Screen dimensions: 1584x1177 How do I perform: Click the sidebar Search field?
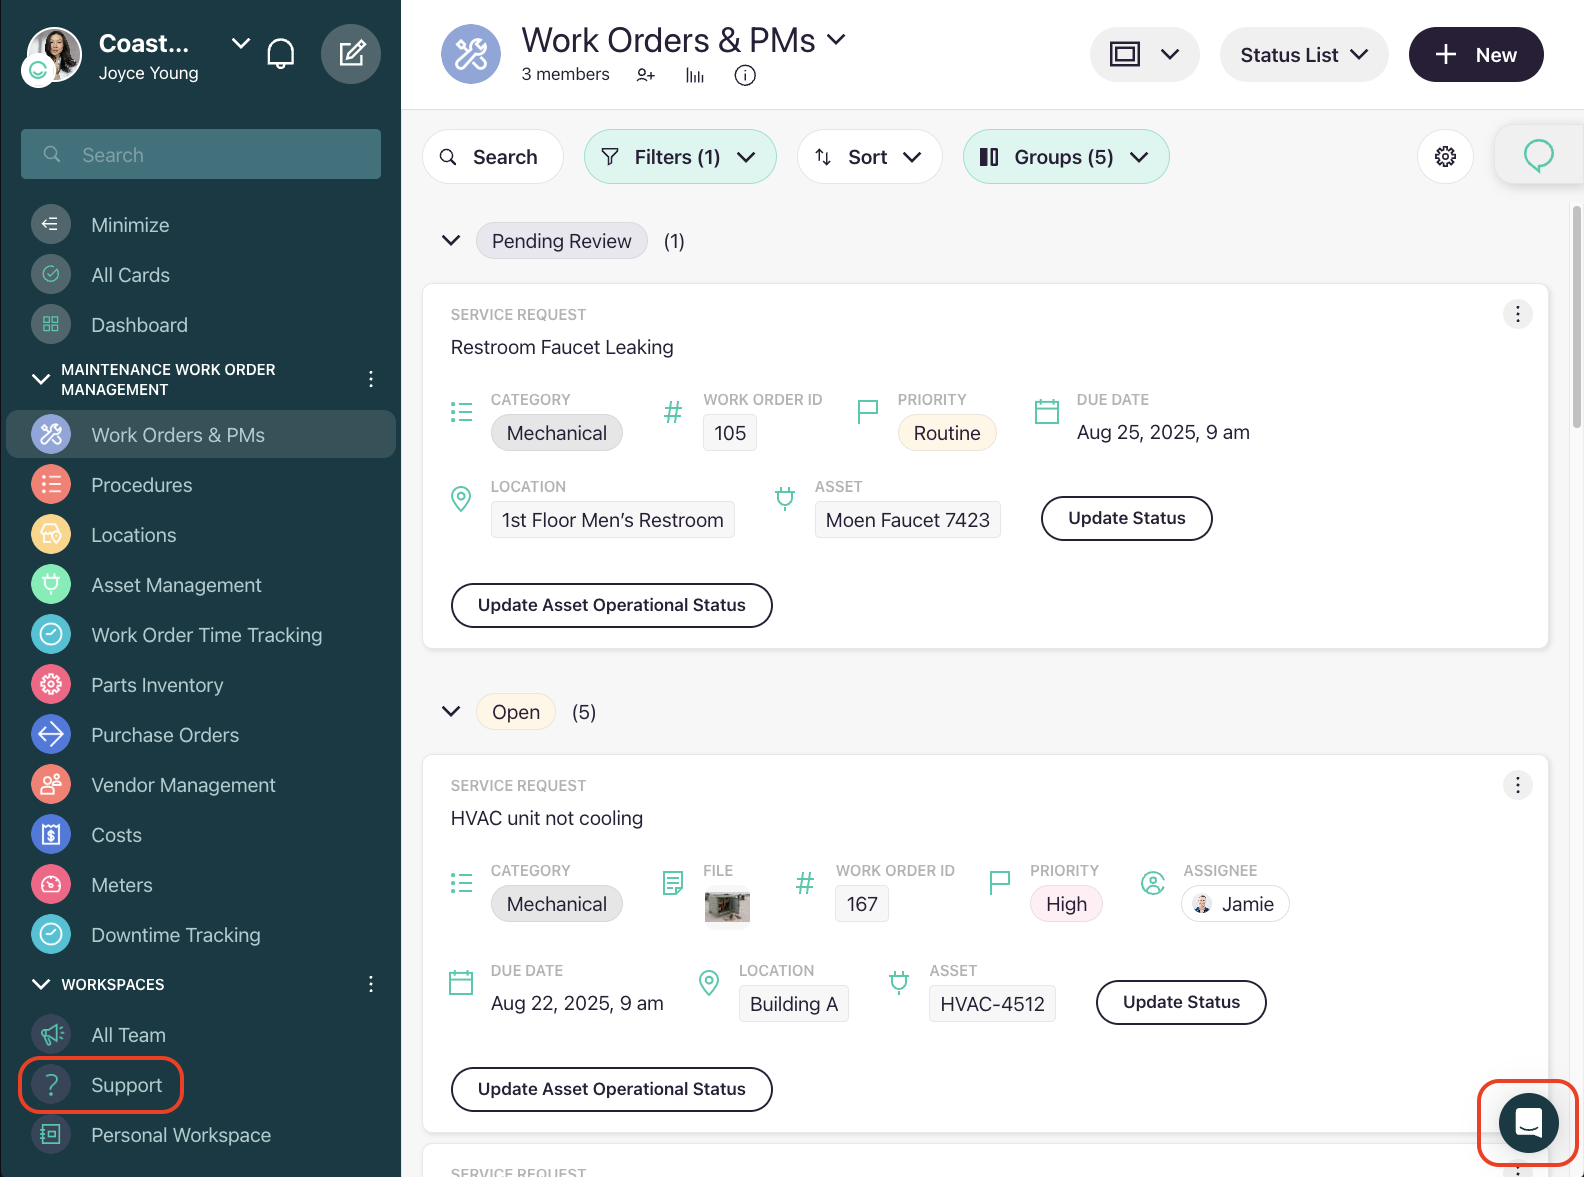pyautogui.click(x=201, y=155)
